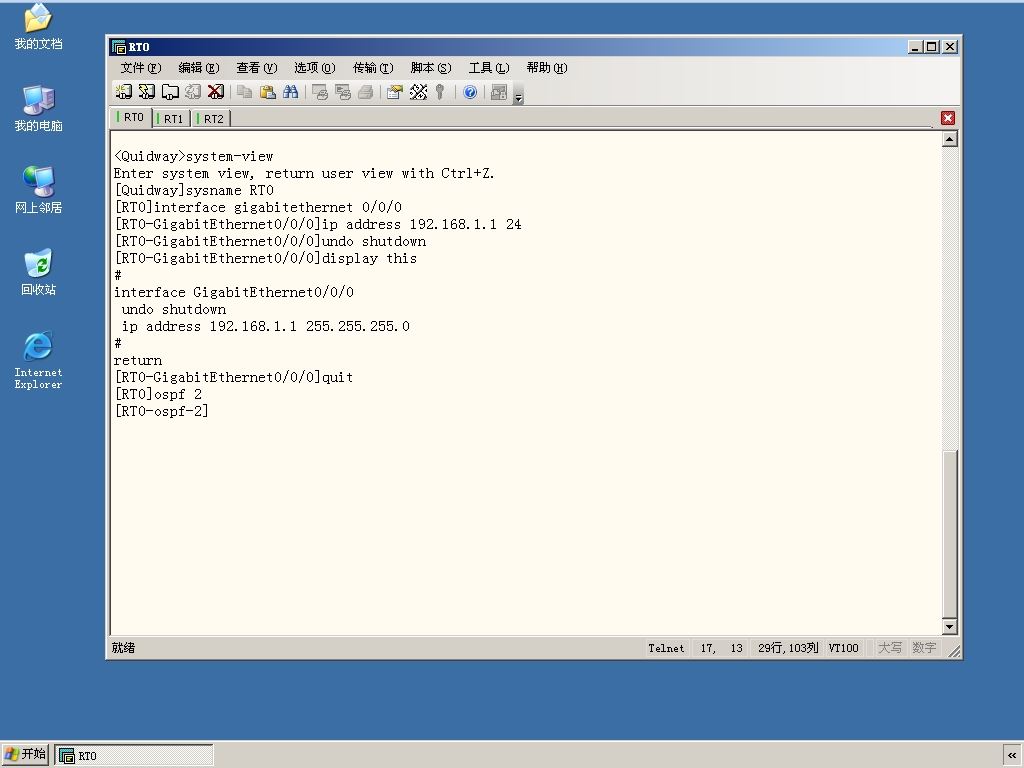Minimize the RT0 window
The width and height of the screenshot is (1024, 768).
(x=914, y=47)
